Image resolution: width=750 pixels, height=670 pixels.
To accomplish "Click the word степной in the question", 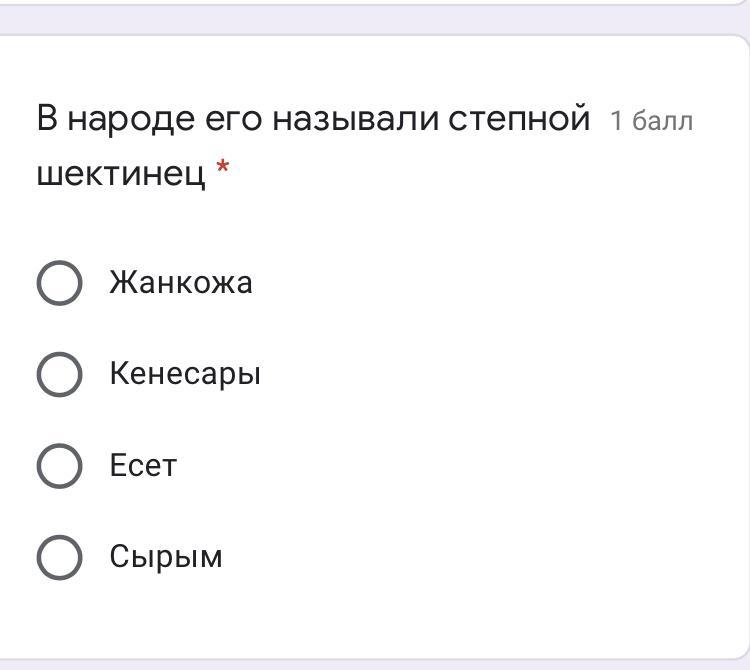I will 519,118.
